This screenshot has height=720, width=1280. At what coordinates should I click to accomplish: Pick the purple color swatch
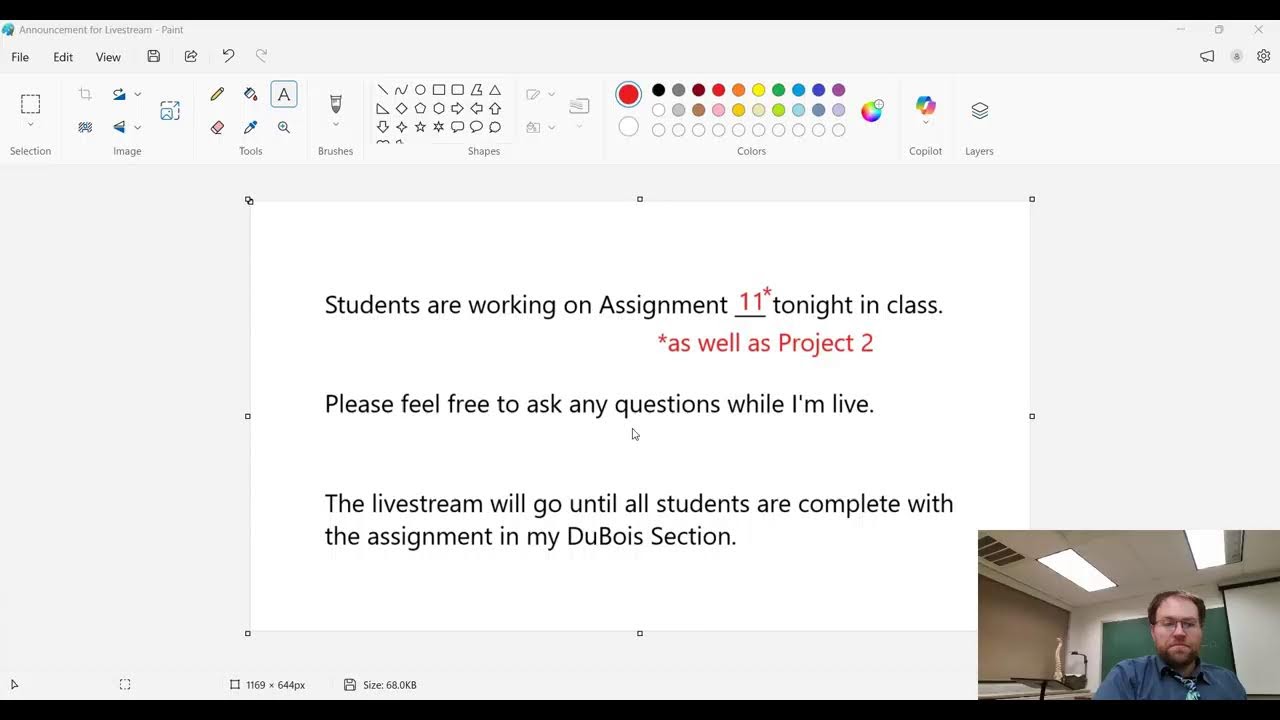pos(838,90)
